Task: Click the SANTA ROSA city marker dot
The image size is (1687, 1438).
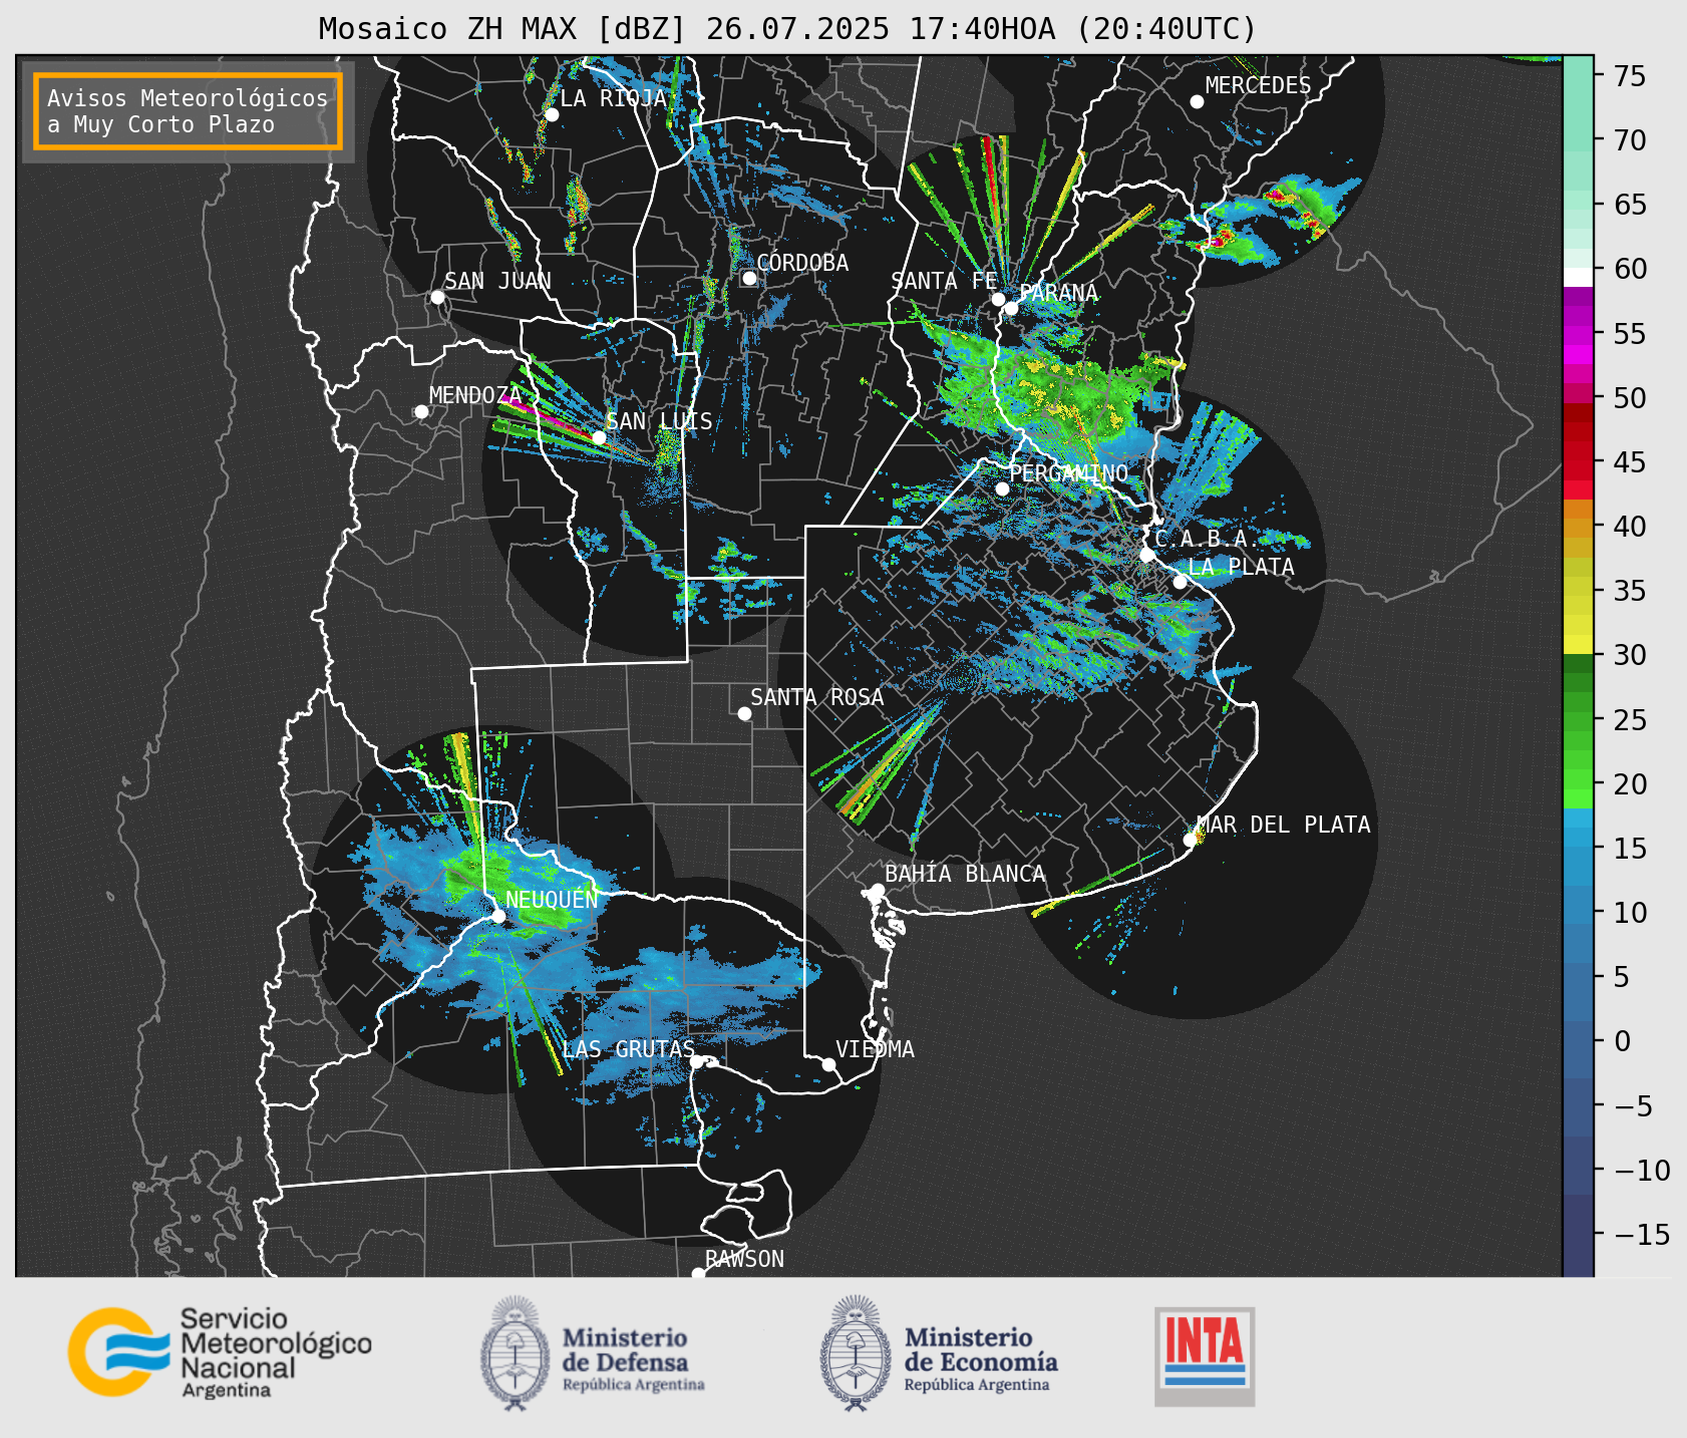Action: tap(744, 713)
